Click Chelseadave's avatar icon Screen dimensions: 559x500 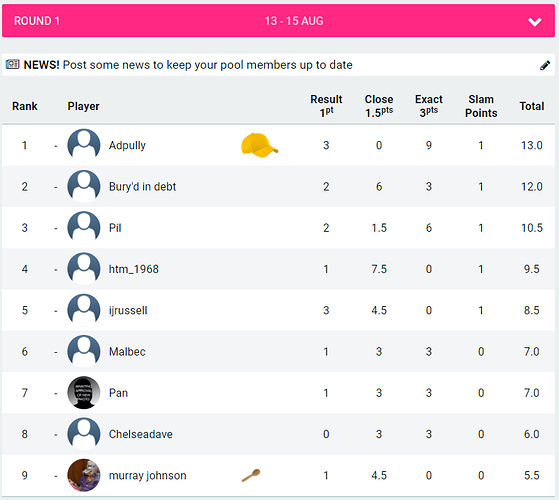[84, 434]
